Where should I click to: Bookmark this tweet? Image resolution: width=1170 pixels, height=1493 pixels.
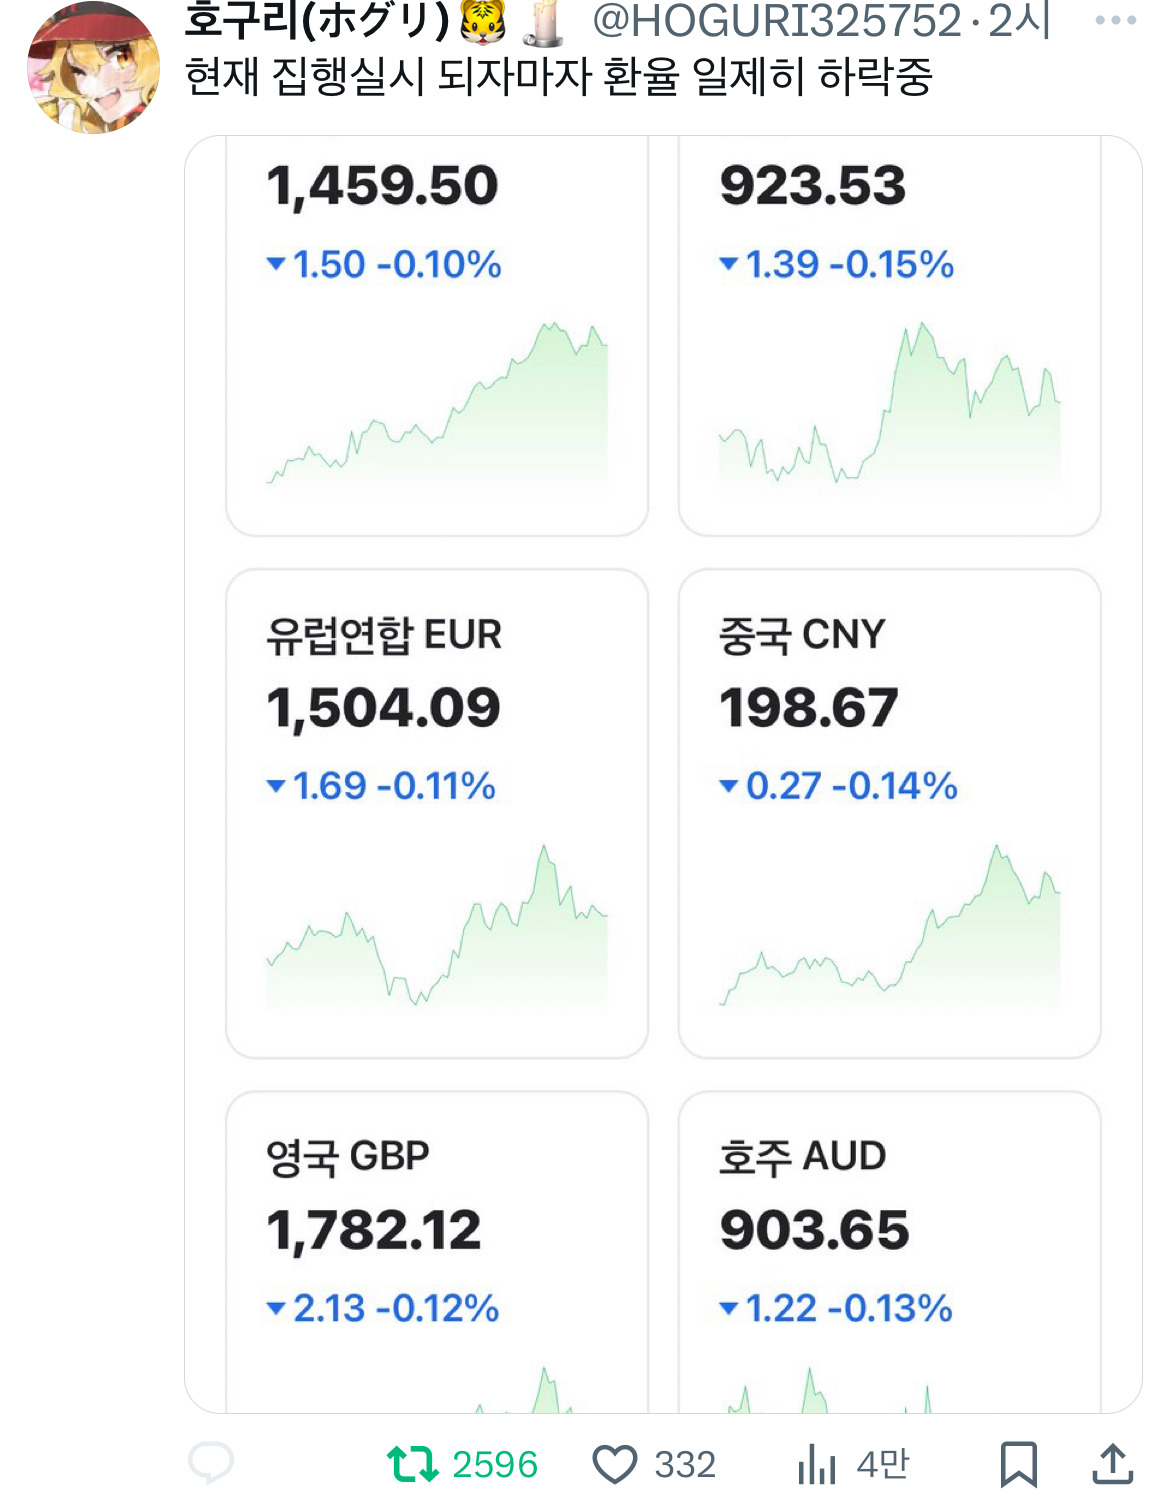click(1018, 1464)
